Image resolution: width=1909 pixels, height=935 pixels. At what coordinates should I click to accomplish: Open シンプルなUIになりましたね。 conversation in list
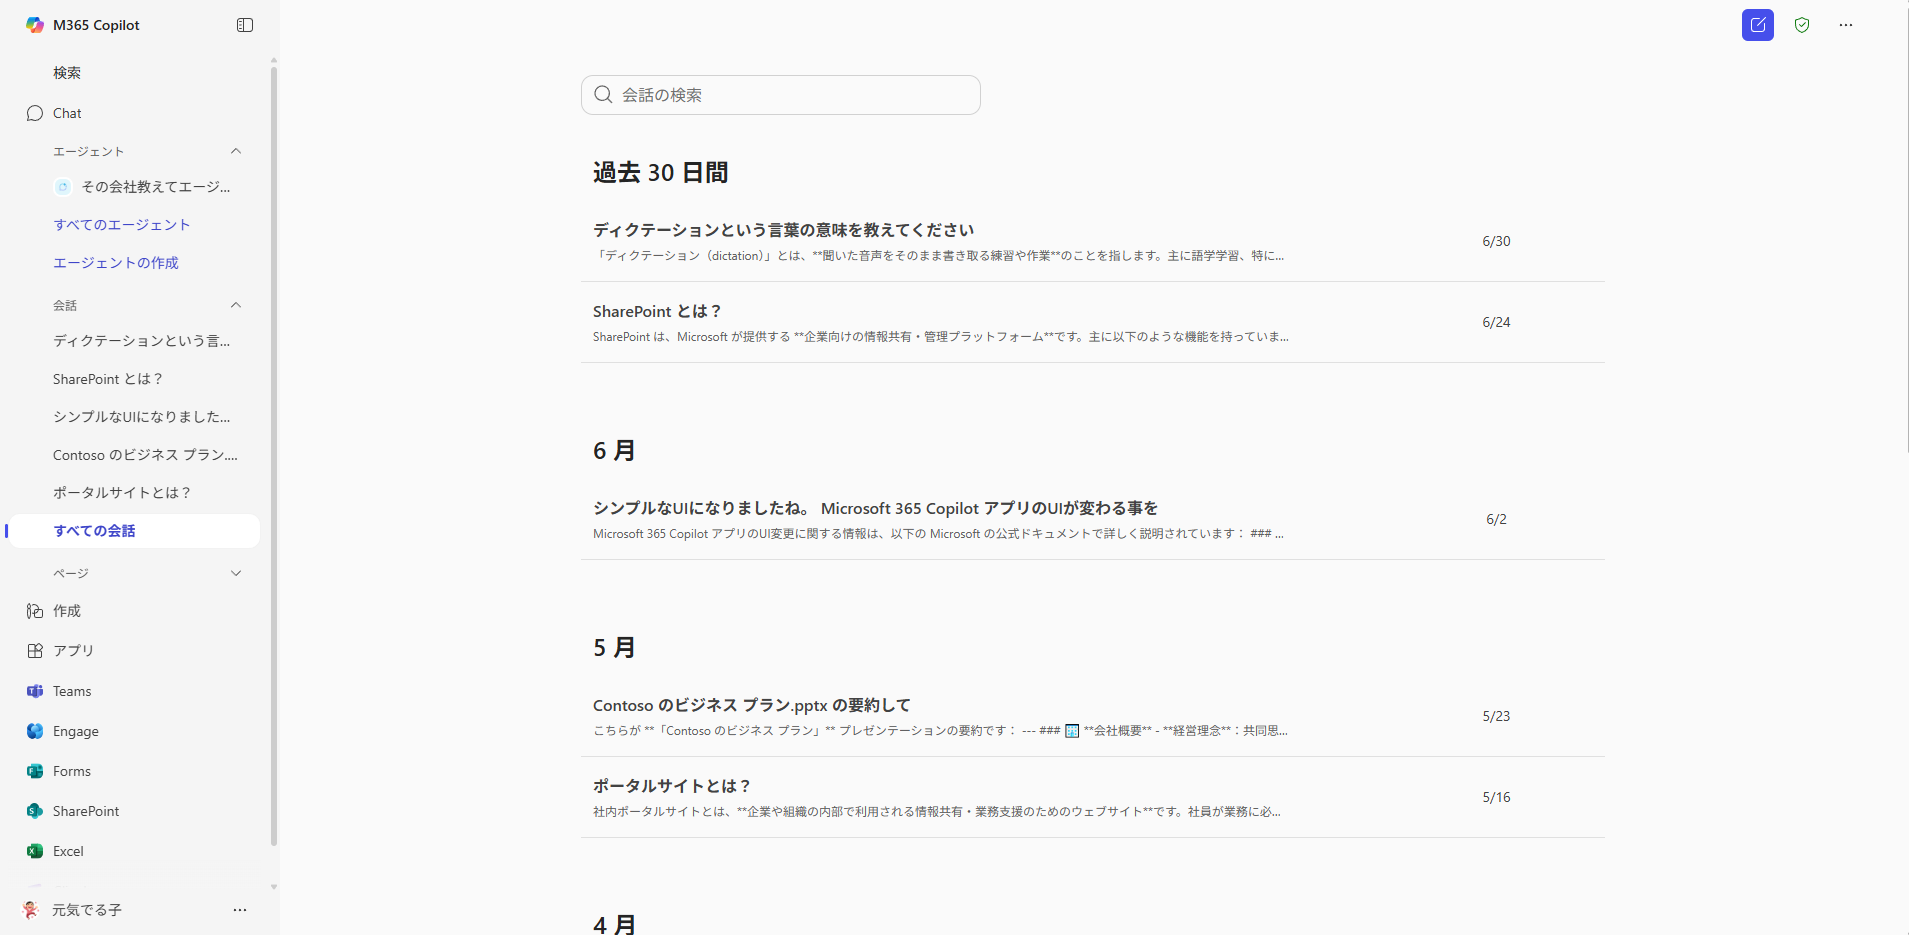(x=1093, y=519)
